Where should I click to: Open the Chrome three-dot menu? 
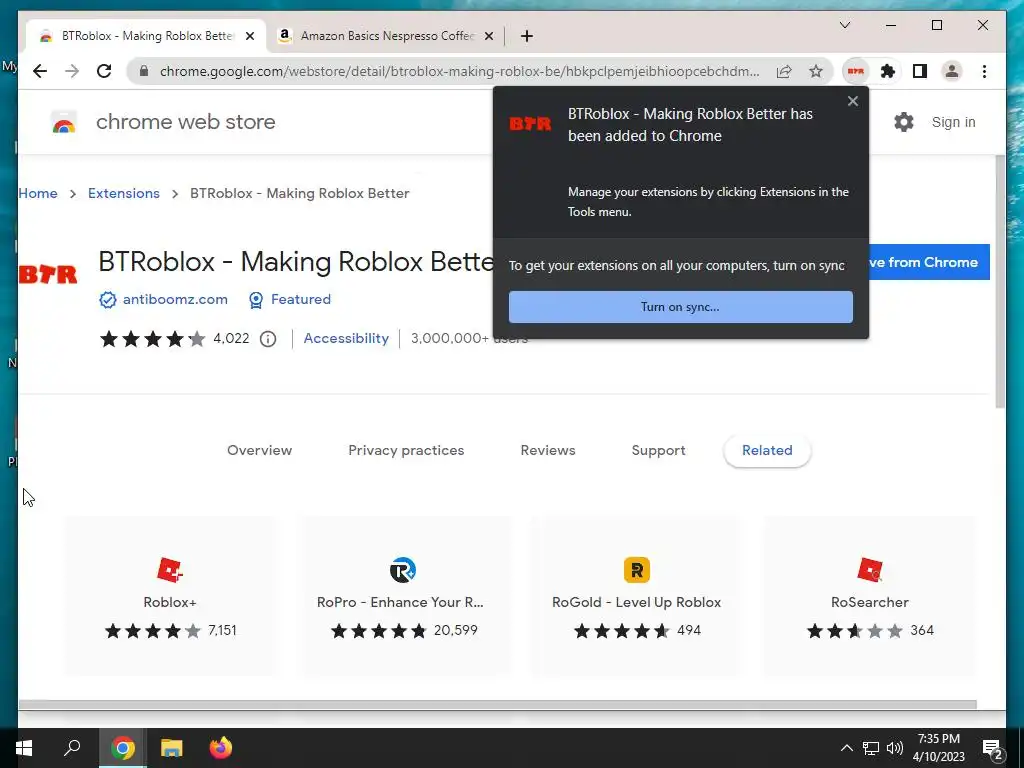[x=984, y=71]
